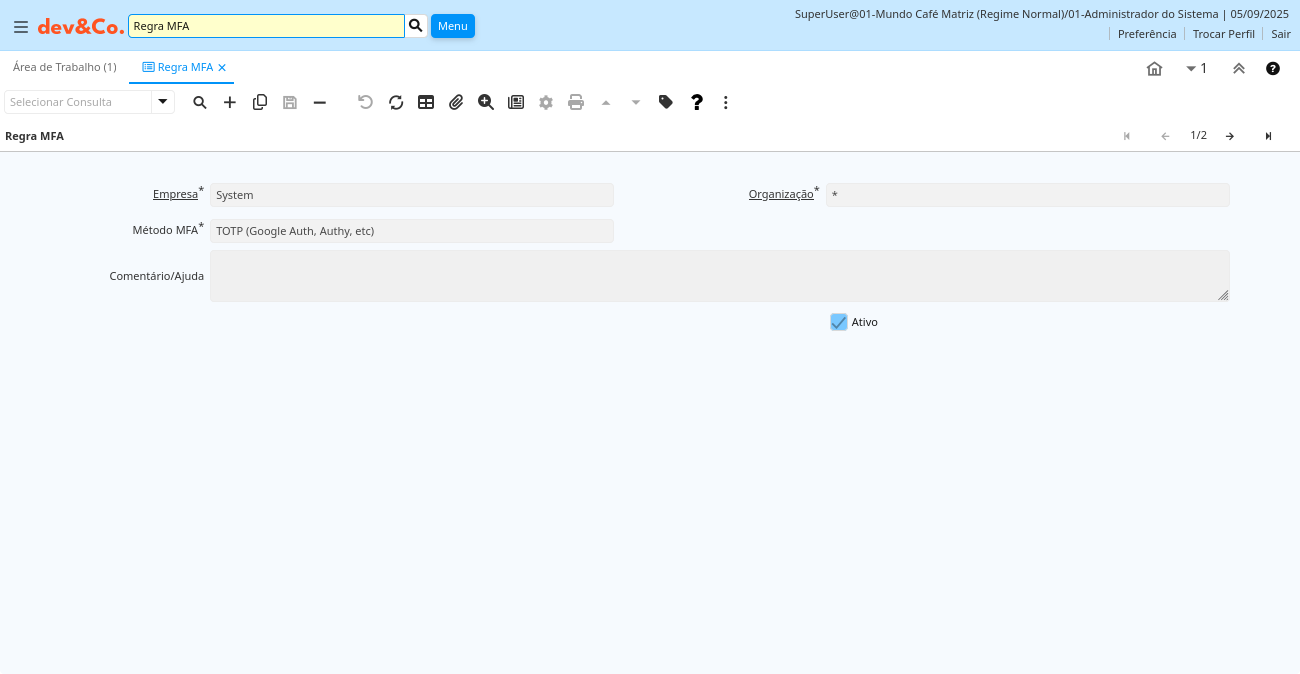Open the hamburger menu next to logo
This screenshot has width=1300, height=674.
pos(21,27)
